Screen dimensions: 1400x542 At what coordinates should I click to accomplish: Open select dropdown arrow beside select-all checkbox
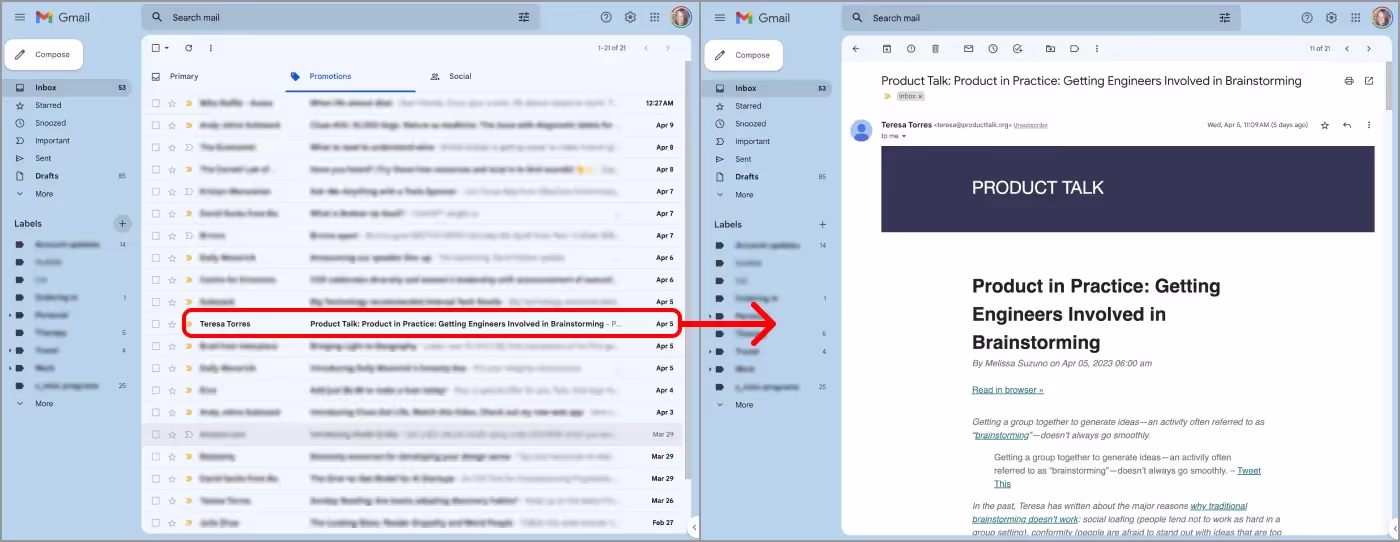167,48
